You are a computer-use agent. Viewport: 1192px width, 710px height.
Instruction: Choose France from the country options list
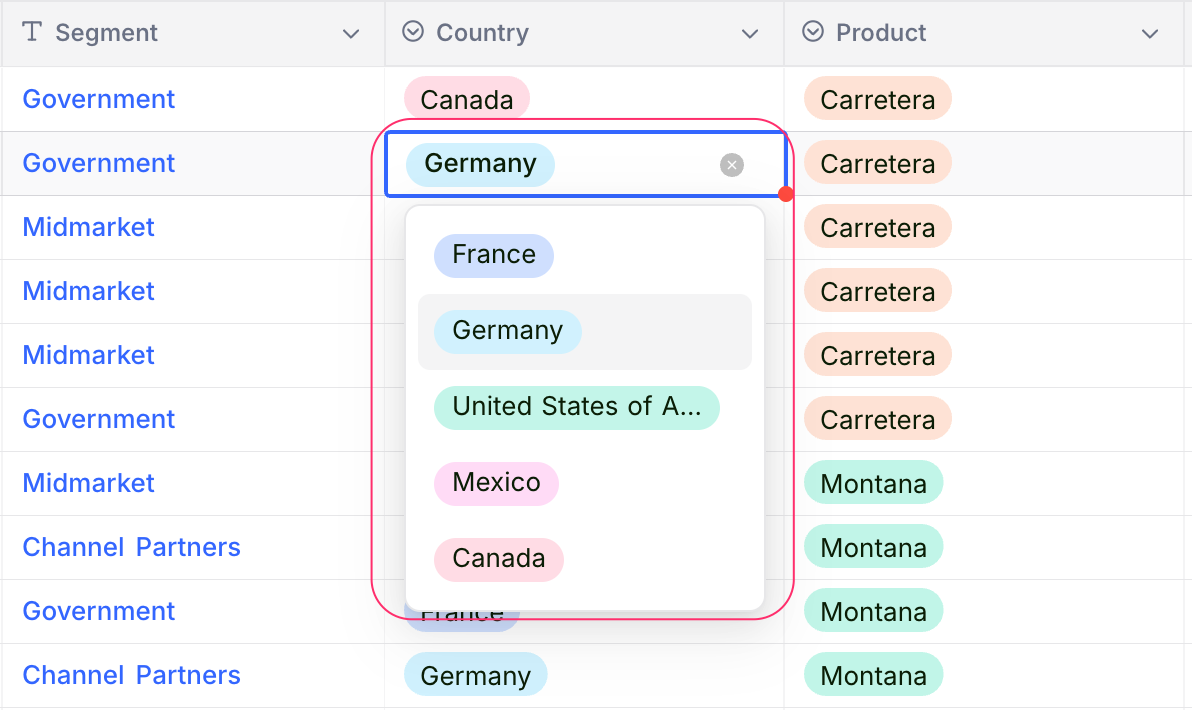[x=493, y=255]
